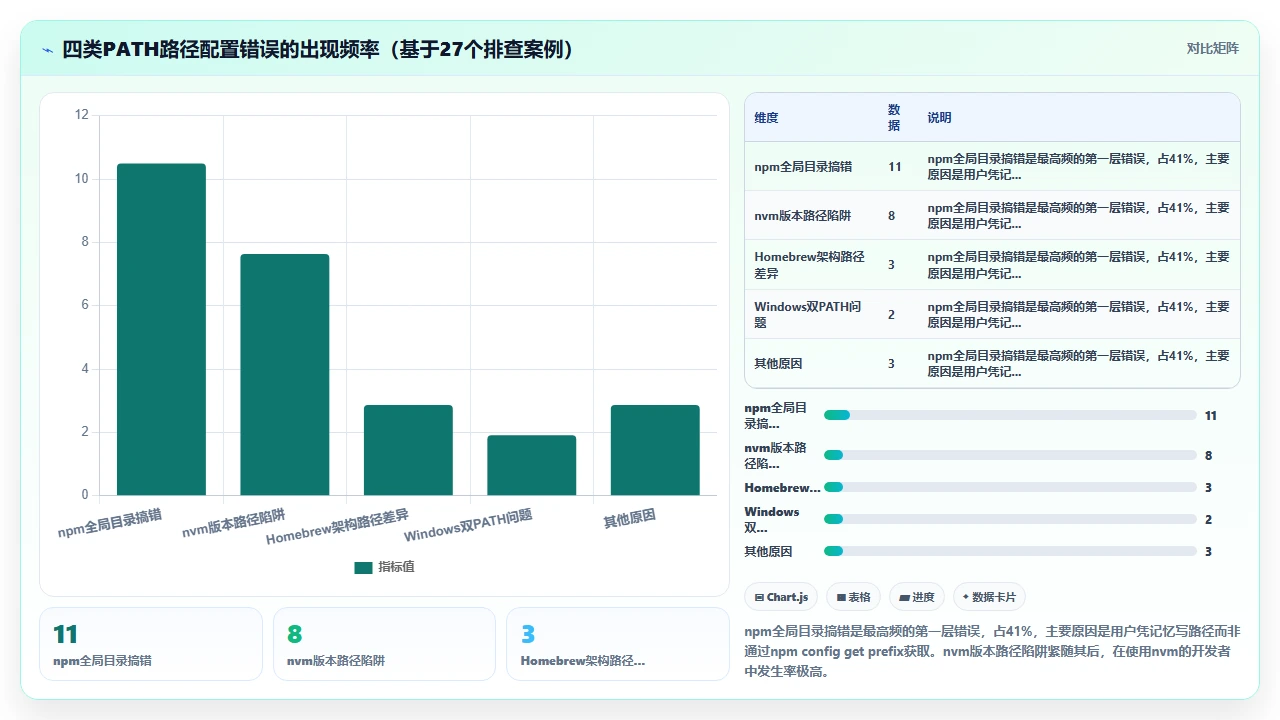Click the 数据 column header in the table
The width and height of the screenshot is (1280, 720).
coord(894,117)
